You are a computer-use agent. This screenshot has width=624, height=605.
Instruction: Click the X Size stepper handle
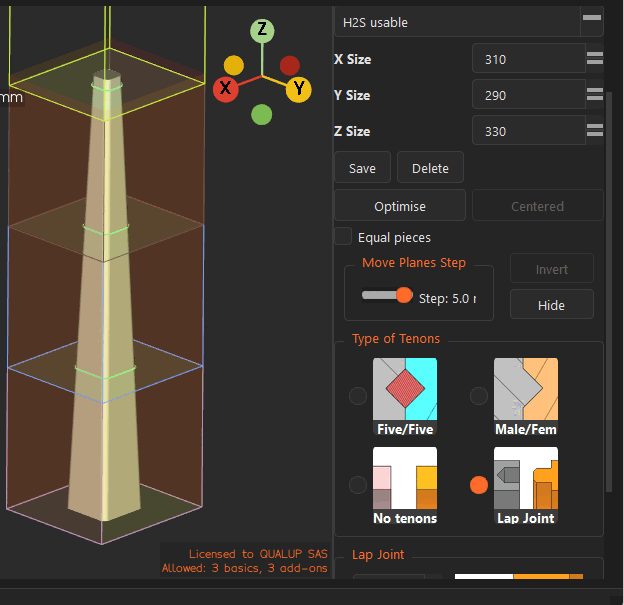pyautogui.click(x=595, y=58)
